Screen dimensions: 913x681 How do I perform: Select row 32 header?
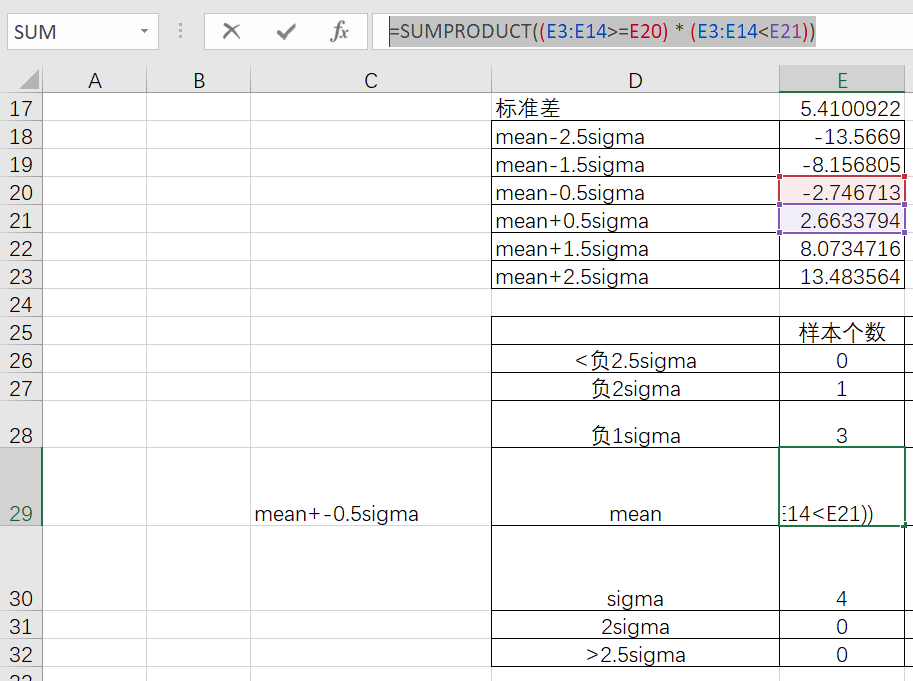click(21, 654)
